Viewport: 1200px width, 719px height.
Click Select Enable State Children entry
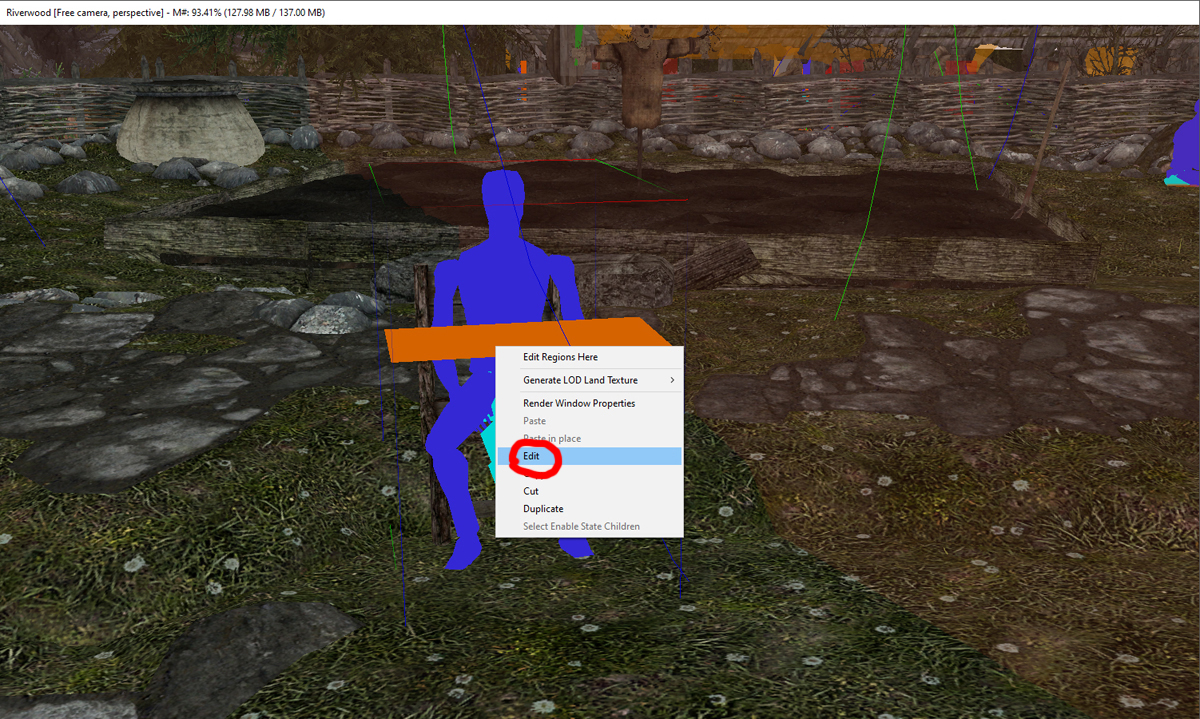click(x=581, y=525)
